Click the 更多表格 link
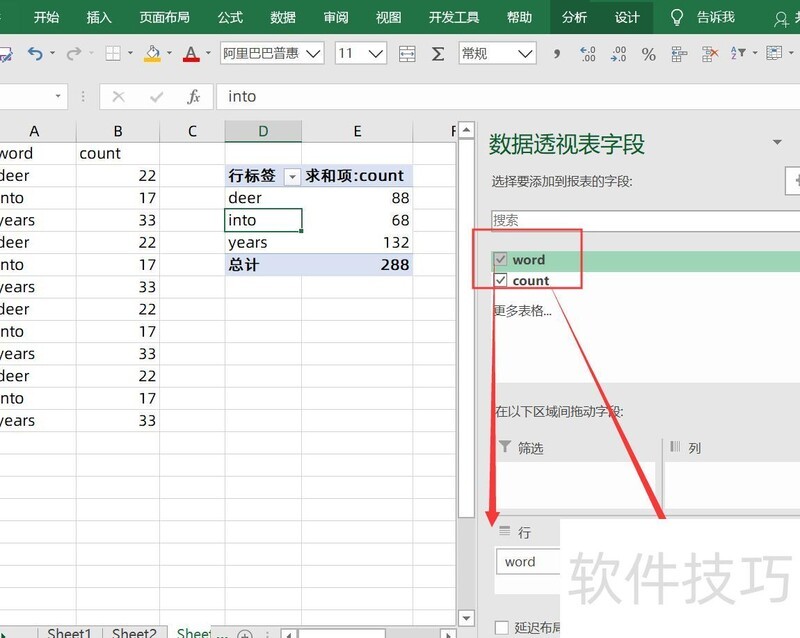The width and height of the screenshot is (800, 638). pyautogui.click(x=522, y=310)
